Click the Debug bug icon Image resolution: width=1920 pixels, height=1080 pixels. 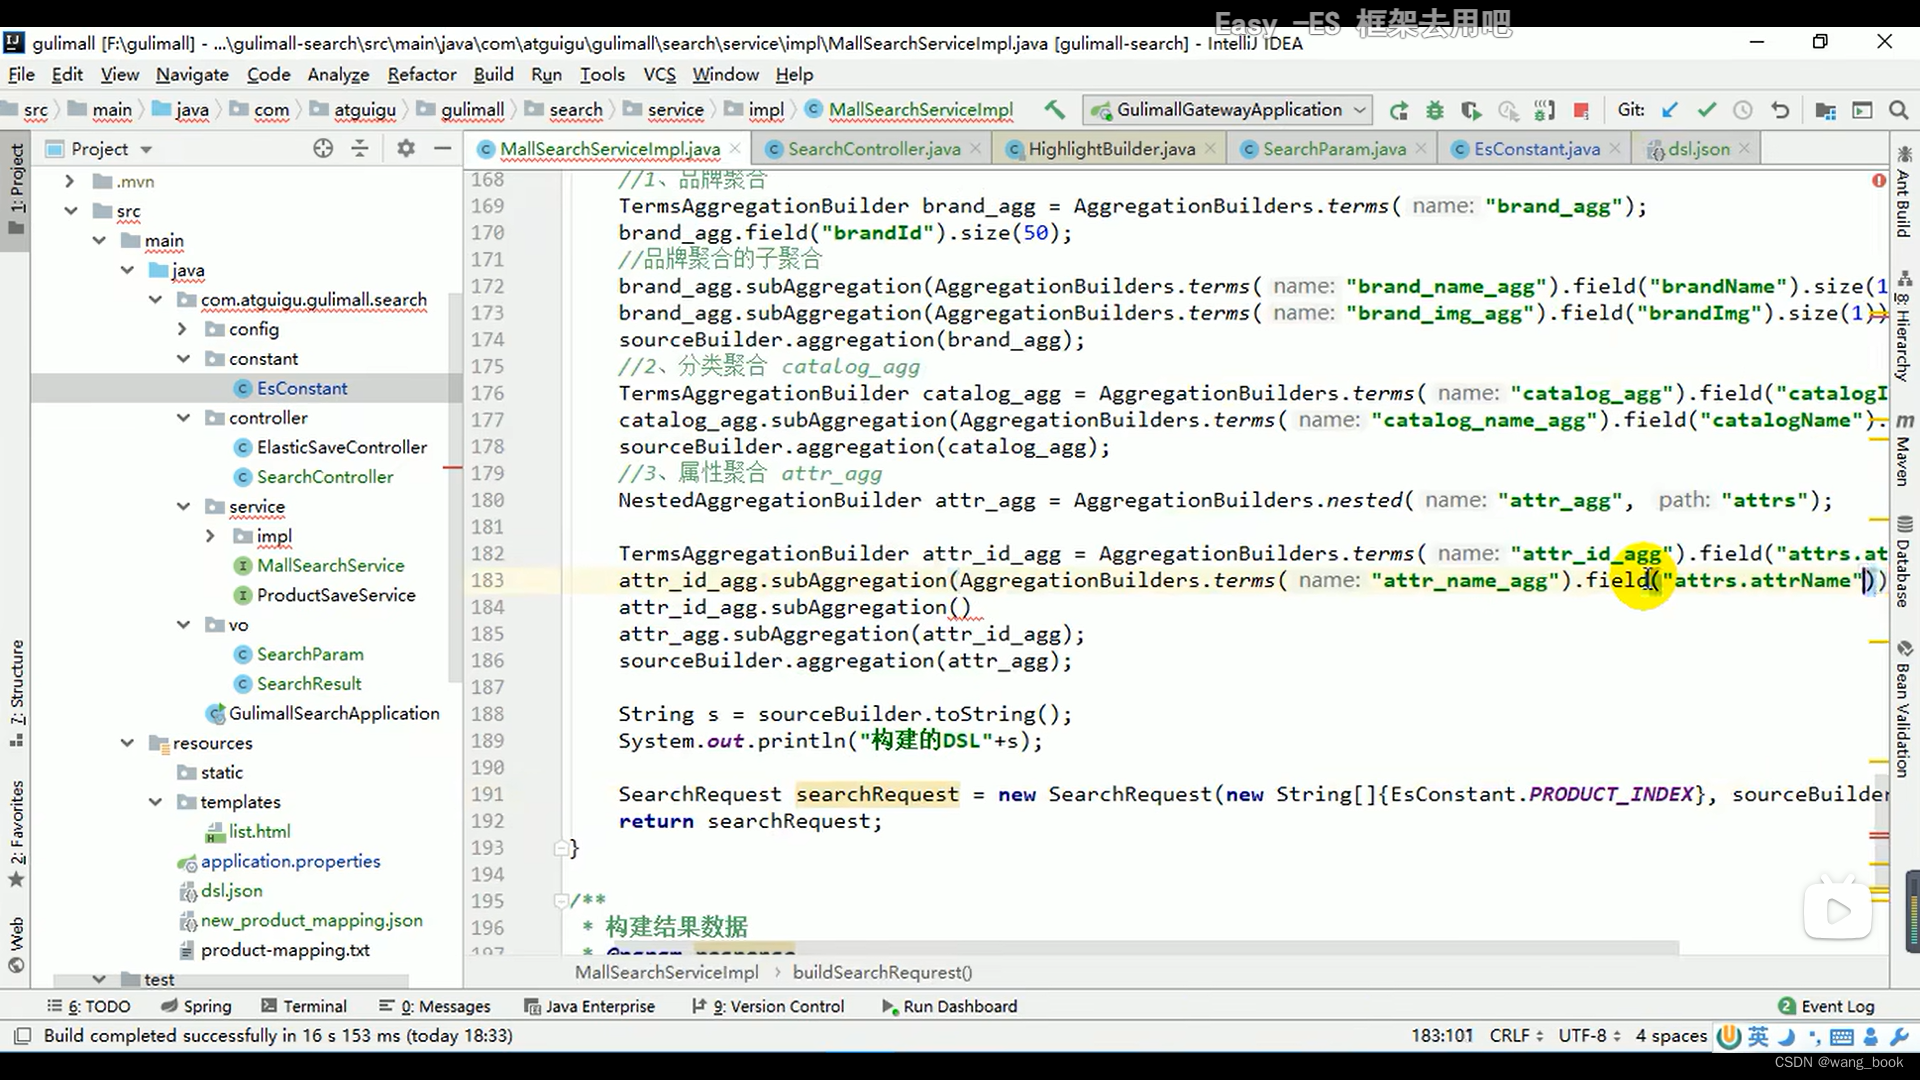click(x=1435, y=110)
